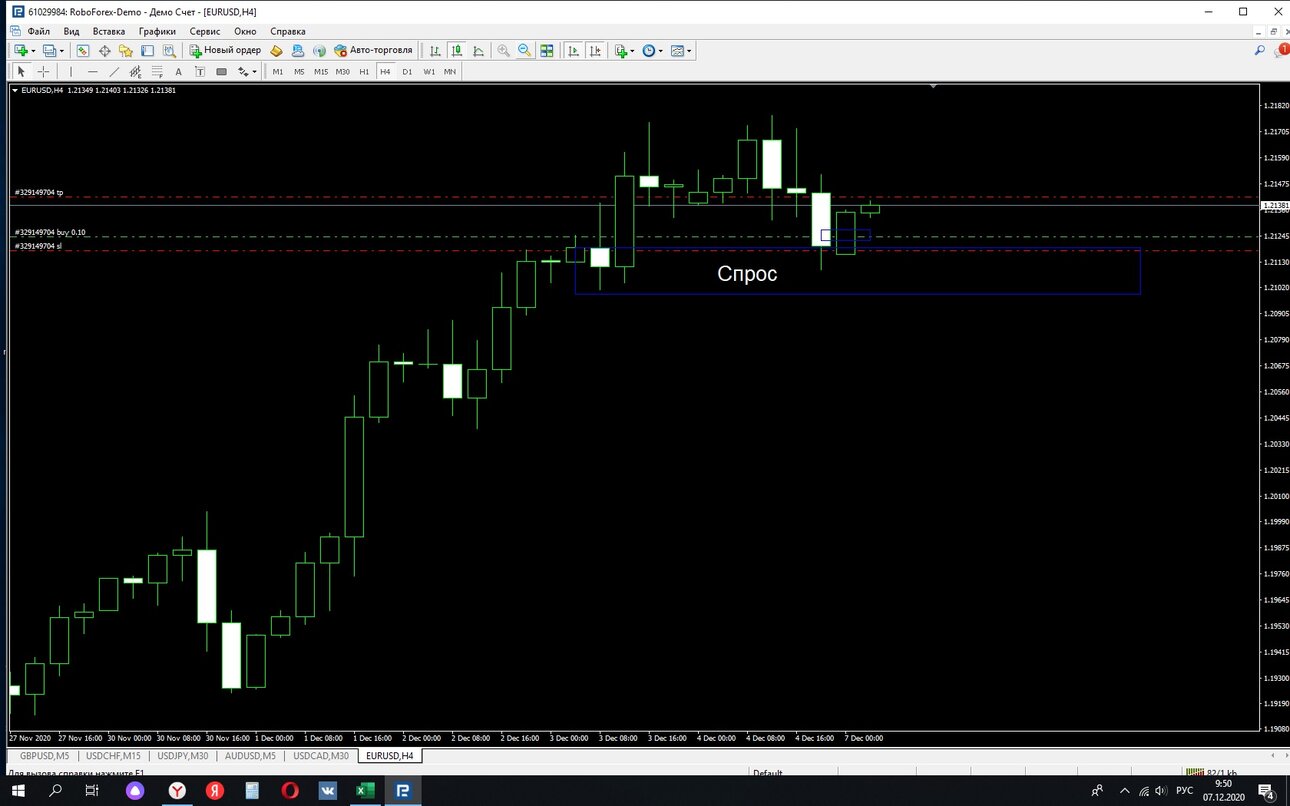Open Excel from the Windows taskbar
The width and height of the screenshot is (1290, 806).
pos(365,790)
